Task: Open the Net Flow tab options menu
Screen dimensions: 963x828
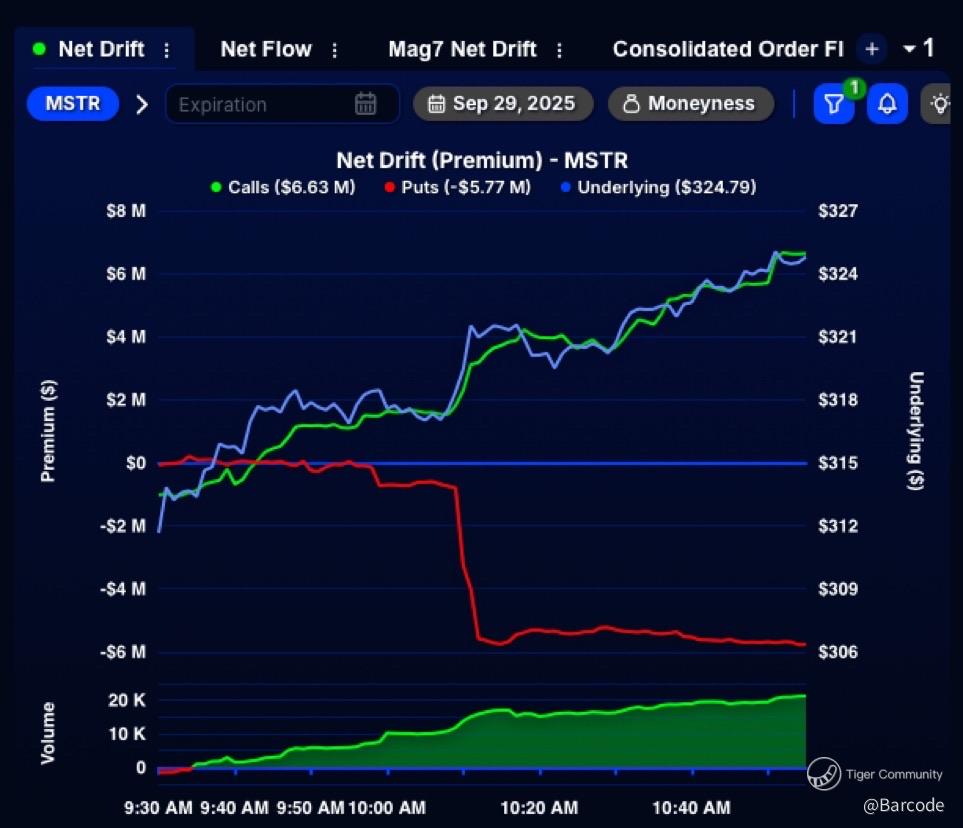Action: coord(335,50)
